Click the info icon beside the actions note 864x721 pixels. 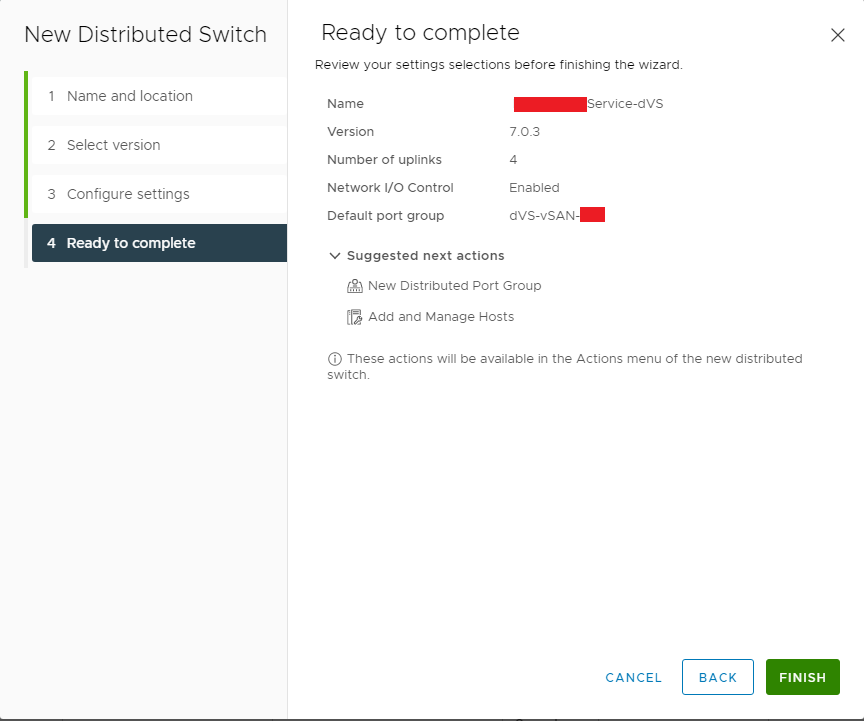(x=334, y=359)
